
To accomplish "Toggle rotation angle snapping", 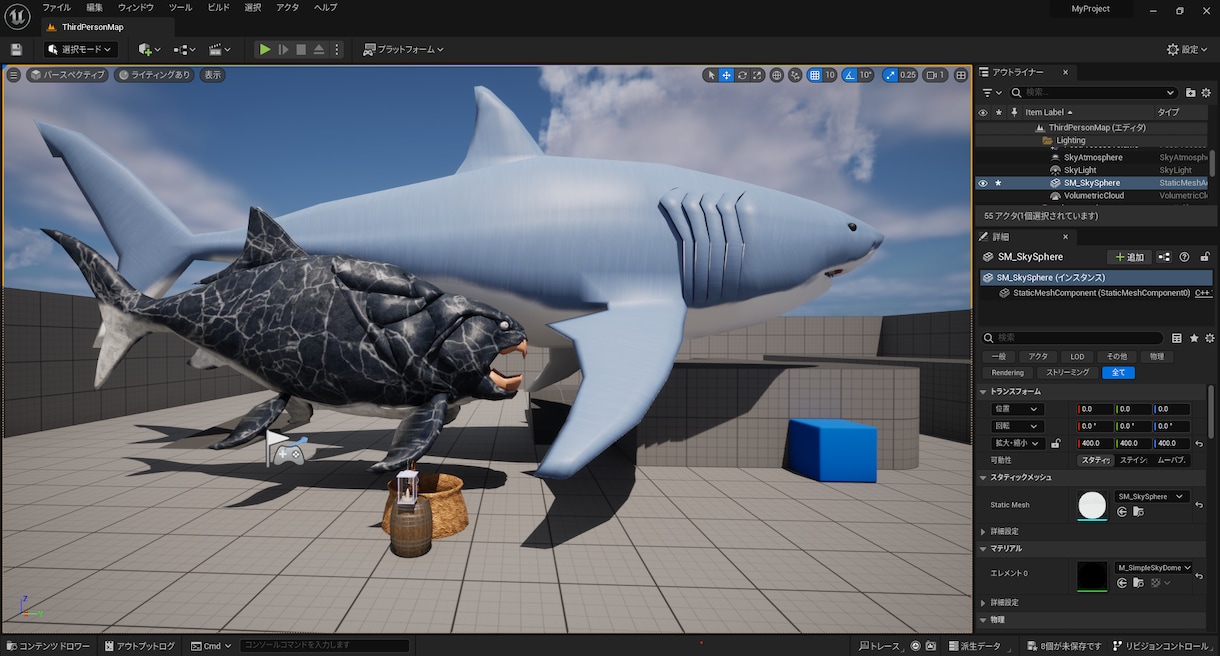I will (849, 75).
